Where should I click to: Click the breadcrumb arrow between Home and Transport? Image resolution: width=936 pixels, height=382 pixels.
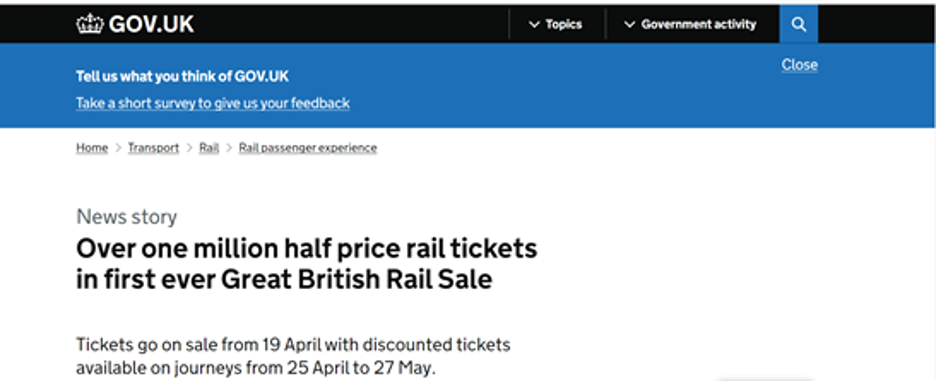point(118,147)
